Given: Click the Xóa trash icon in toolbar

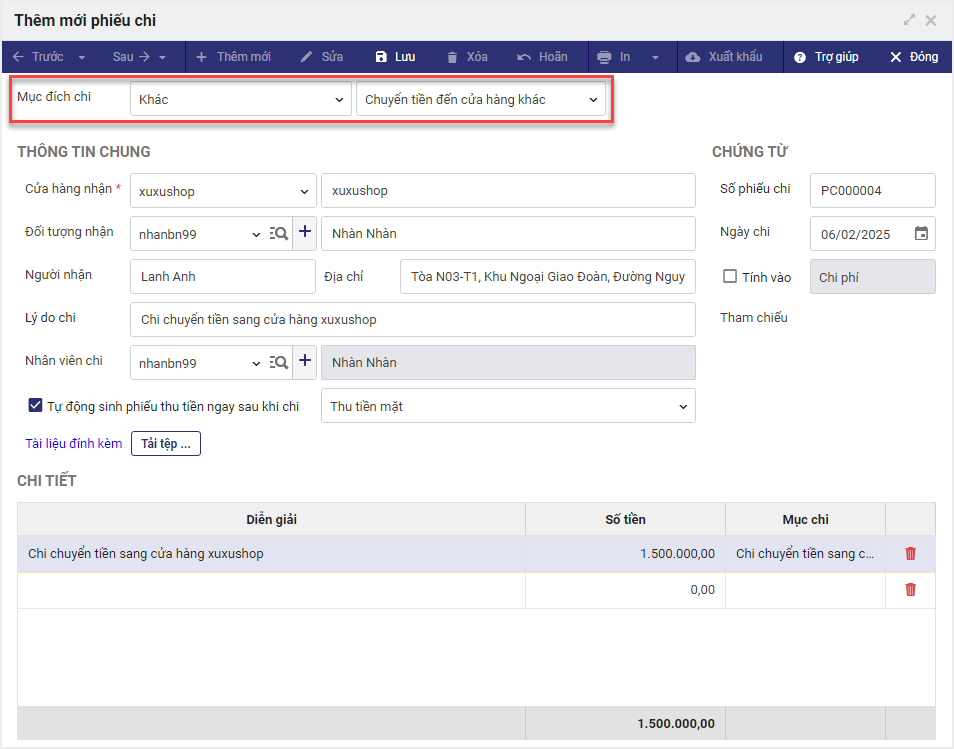Looking at the screenshot, I should pos(453,57).
